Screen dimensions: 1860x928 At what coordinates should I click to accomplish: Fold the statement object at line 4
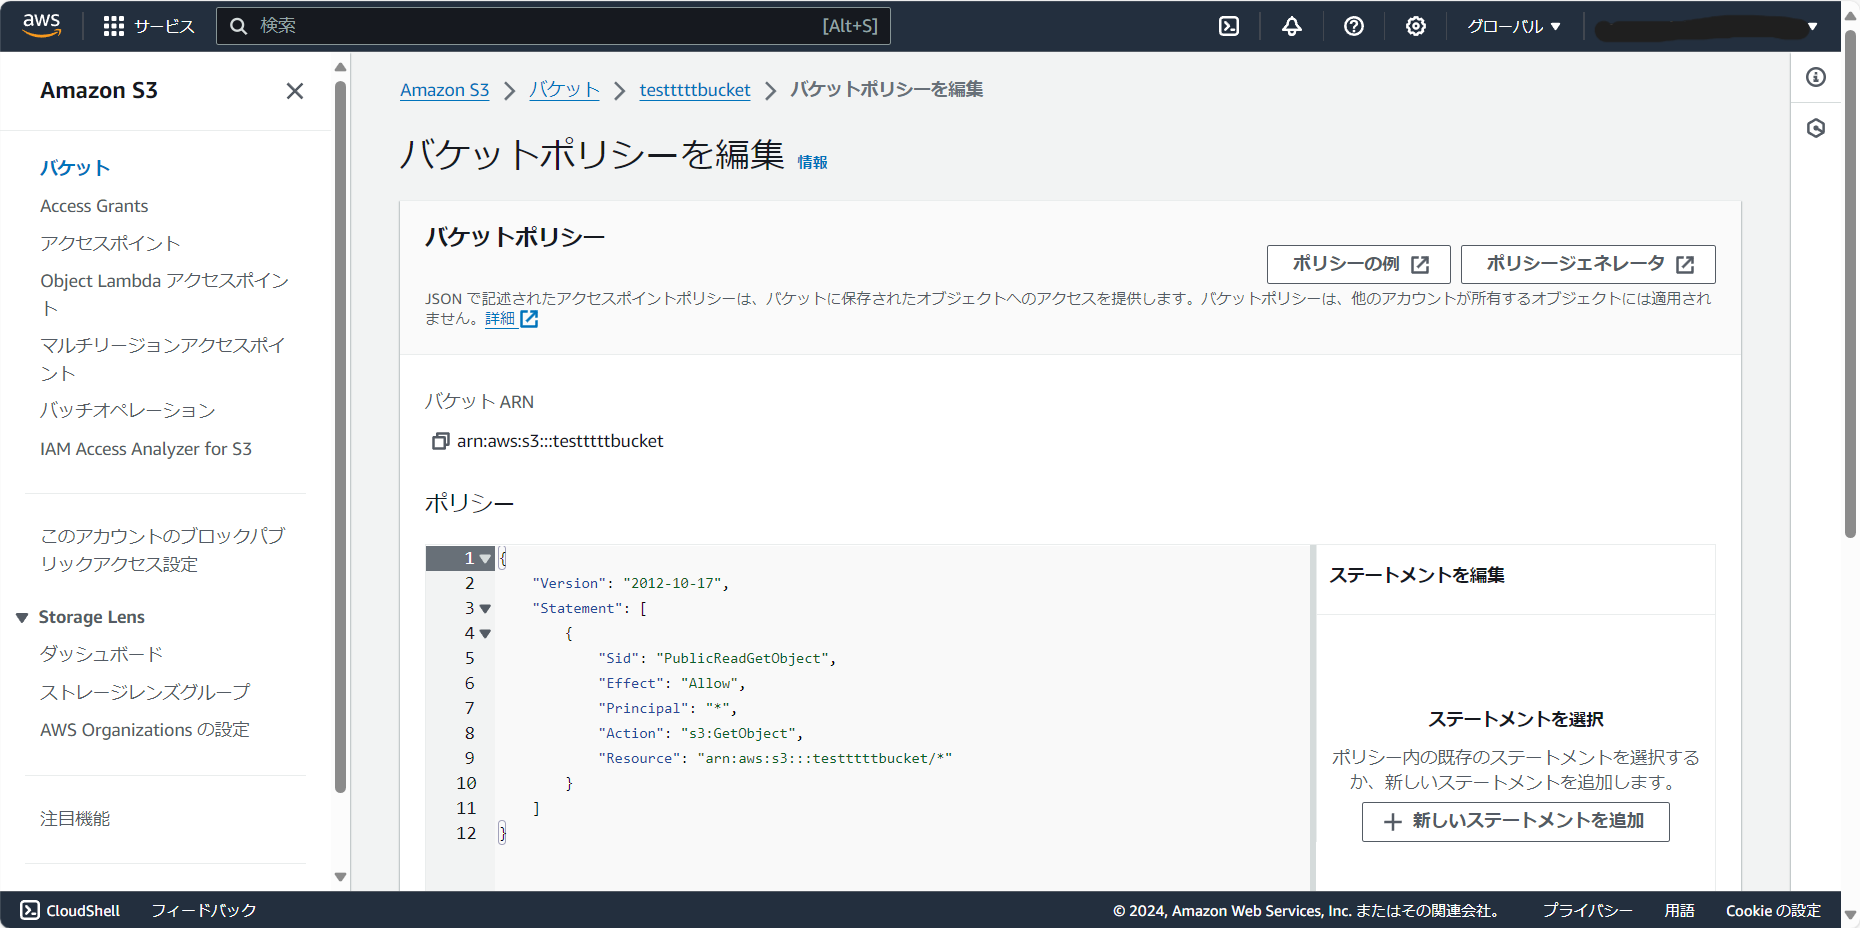pos(485,634)
